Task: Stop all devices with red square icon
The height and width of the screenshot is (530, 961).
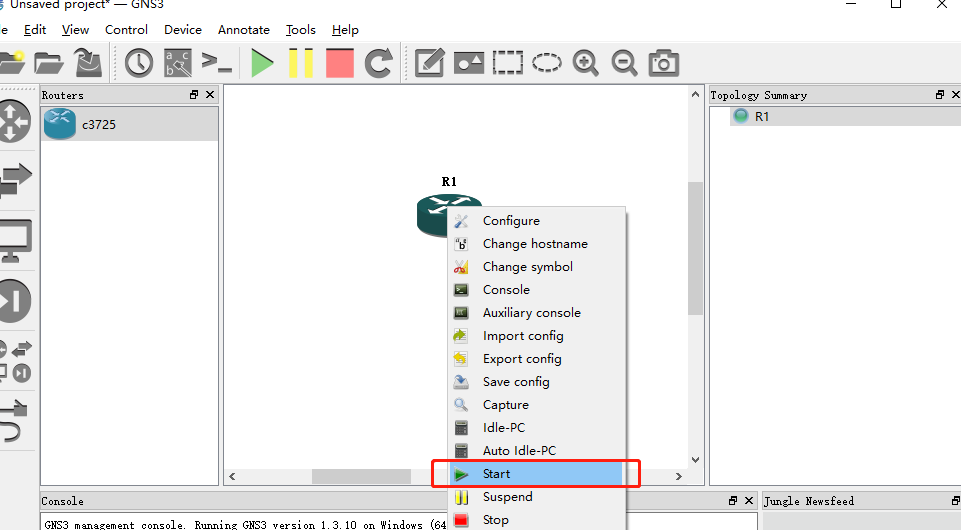Action: [x=340, y=63]
